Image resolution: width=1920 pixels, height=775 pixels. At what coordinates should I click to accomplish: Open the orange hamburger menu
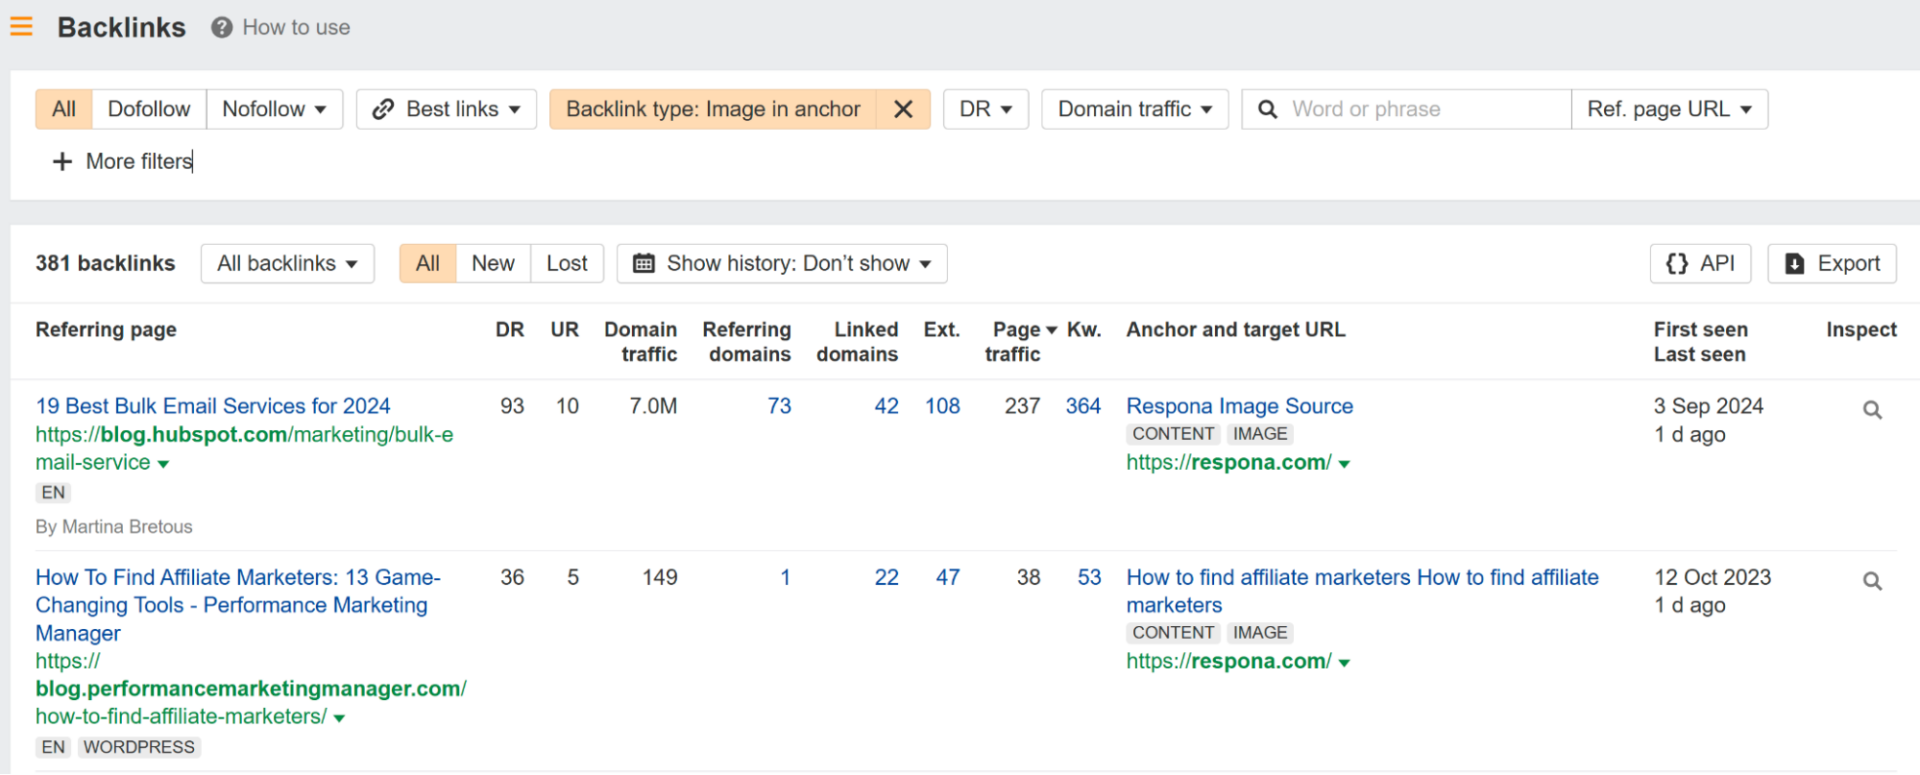click(21, 27)
